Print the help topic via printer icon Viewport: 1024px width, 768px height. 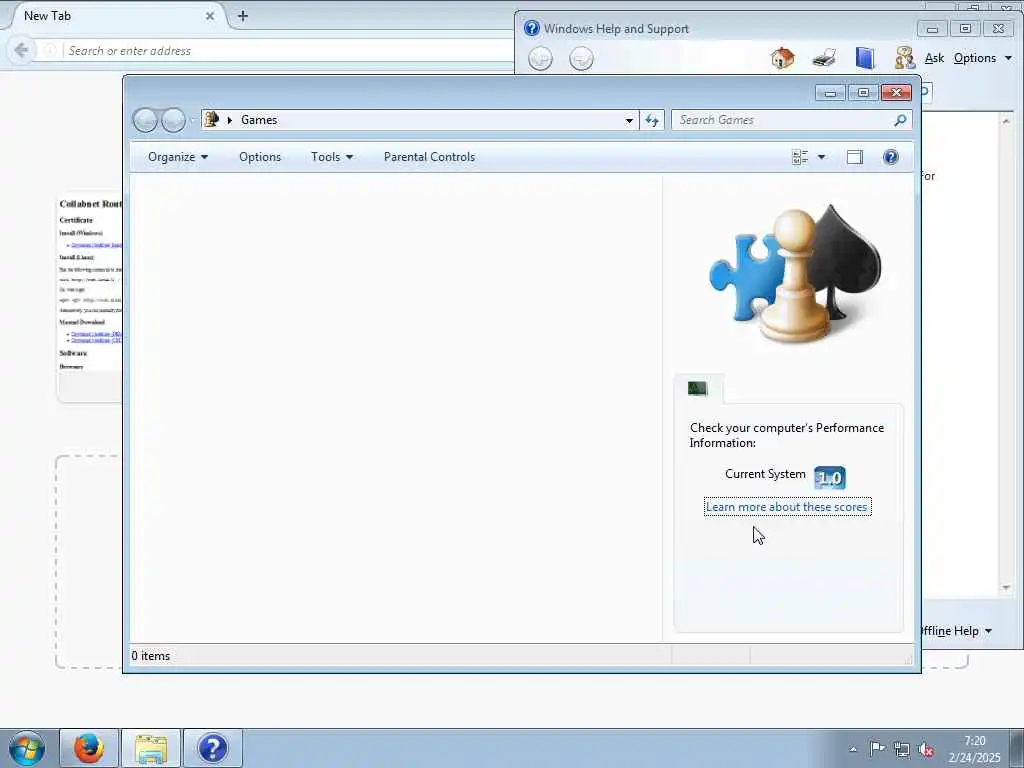pos(824,58)
